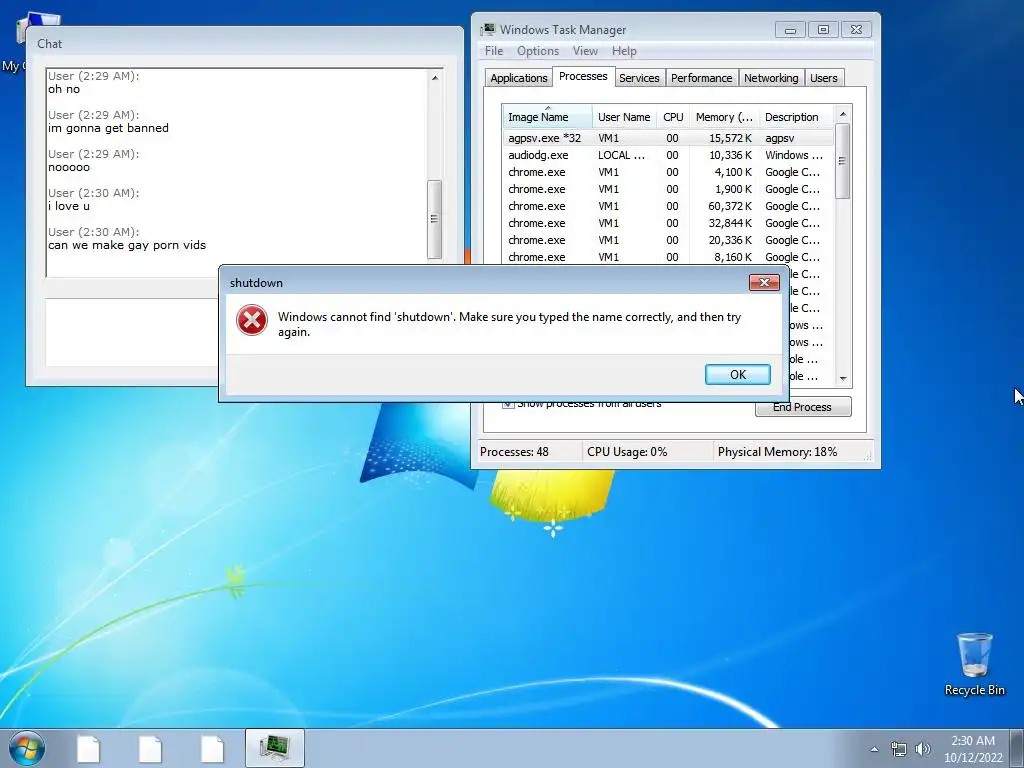
Task: Click Task Manager title bar icon
Action: (488, 29)
